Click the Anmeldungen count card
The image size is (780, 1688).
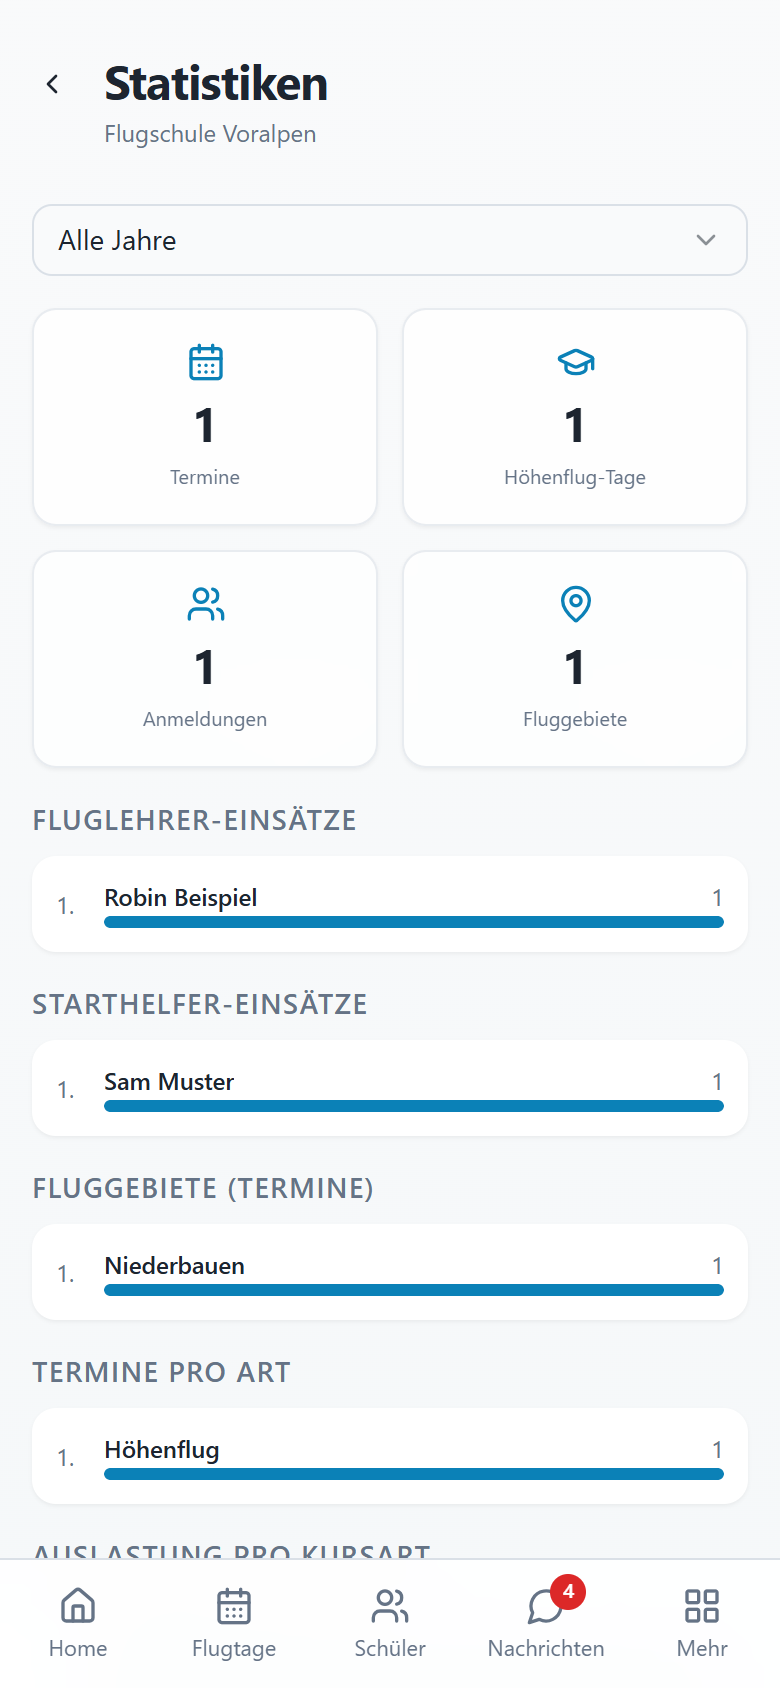(x=205, y=659)
